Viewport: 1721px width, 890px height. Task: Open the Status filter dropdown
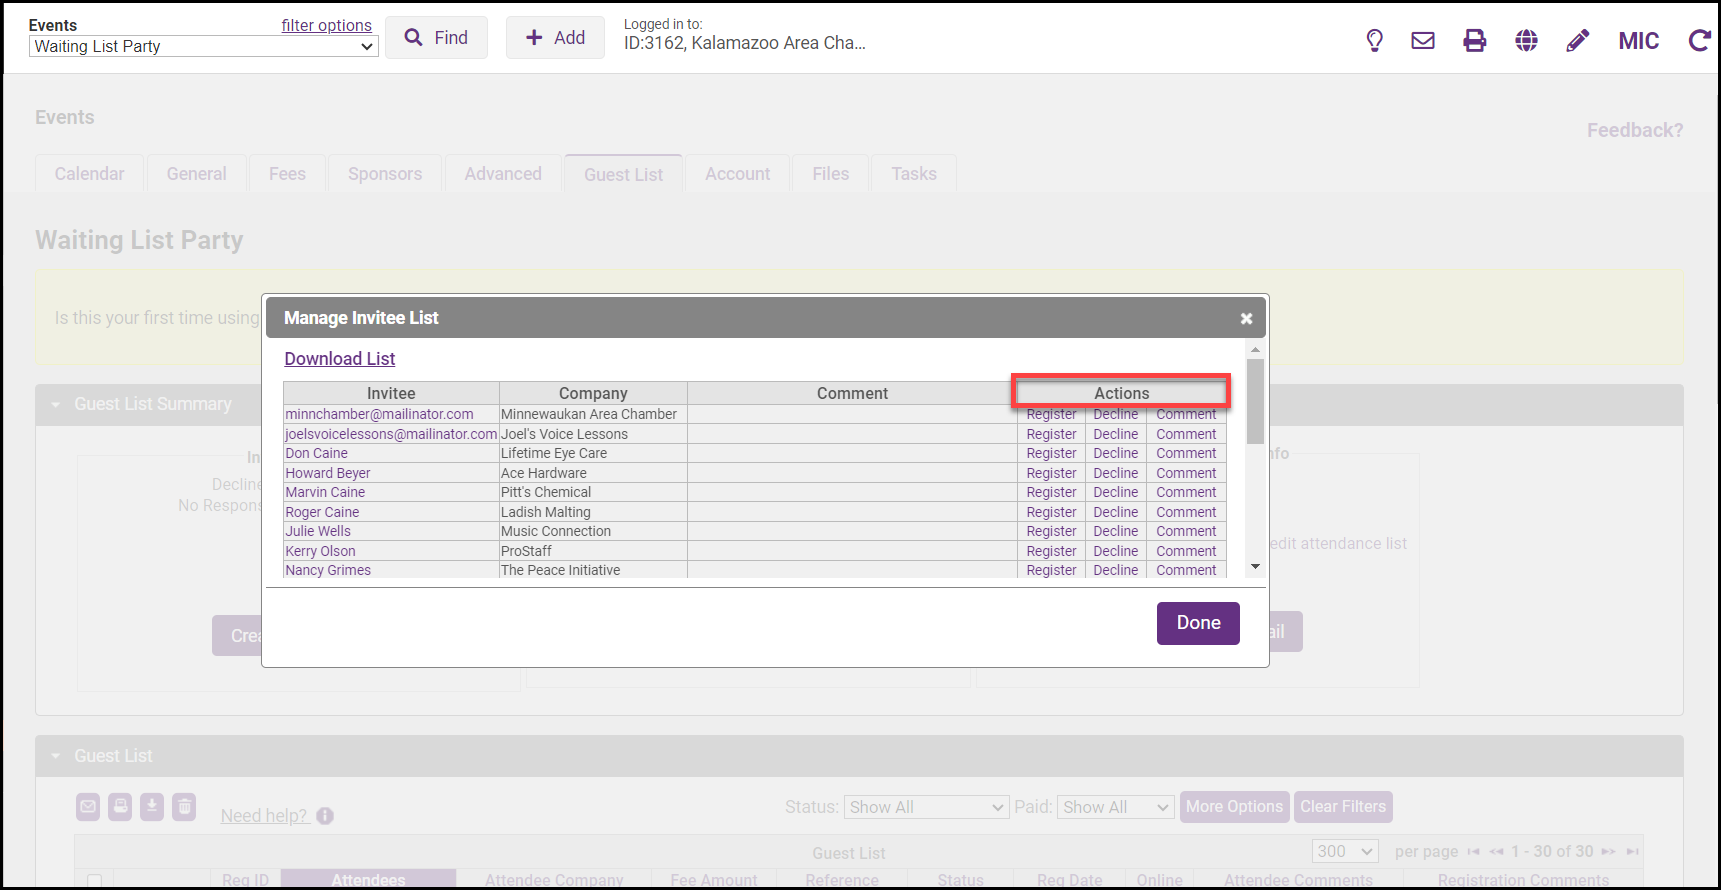pos(926,807)
